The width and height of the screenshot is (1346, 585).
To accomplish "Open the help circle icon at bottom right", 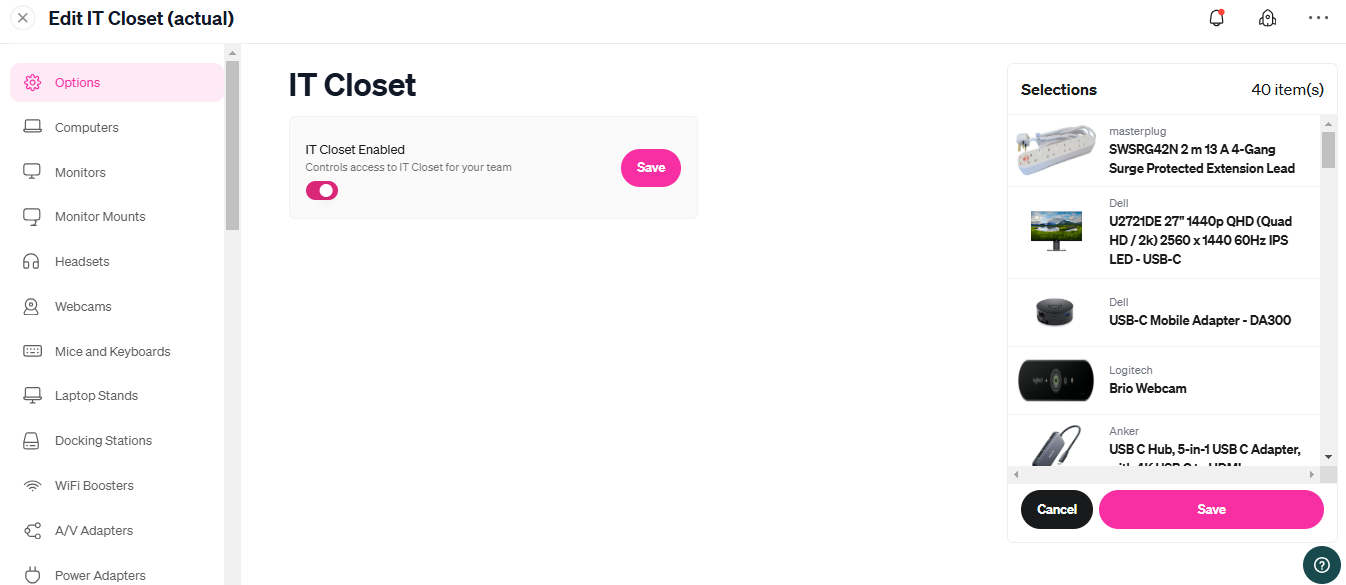I will tap(1321, 565).
